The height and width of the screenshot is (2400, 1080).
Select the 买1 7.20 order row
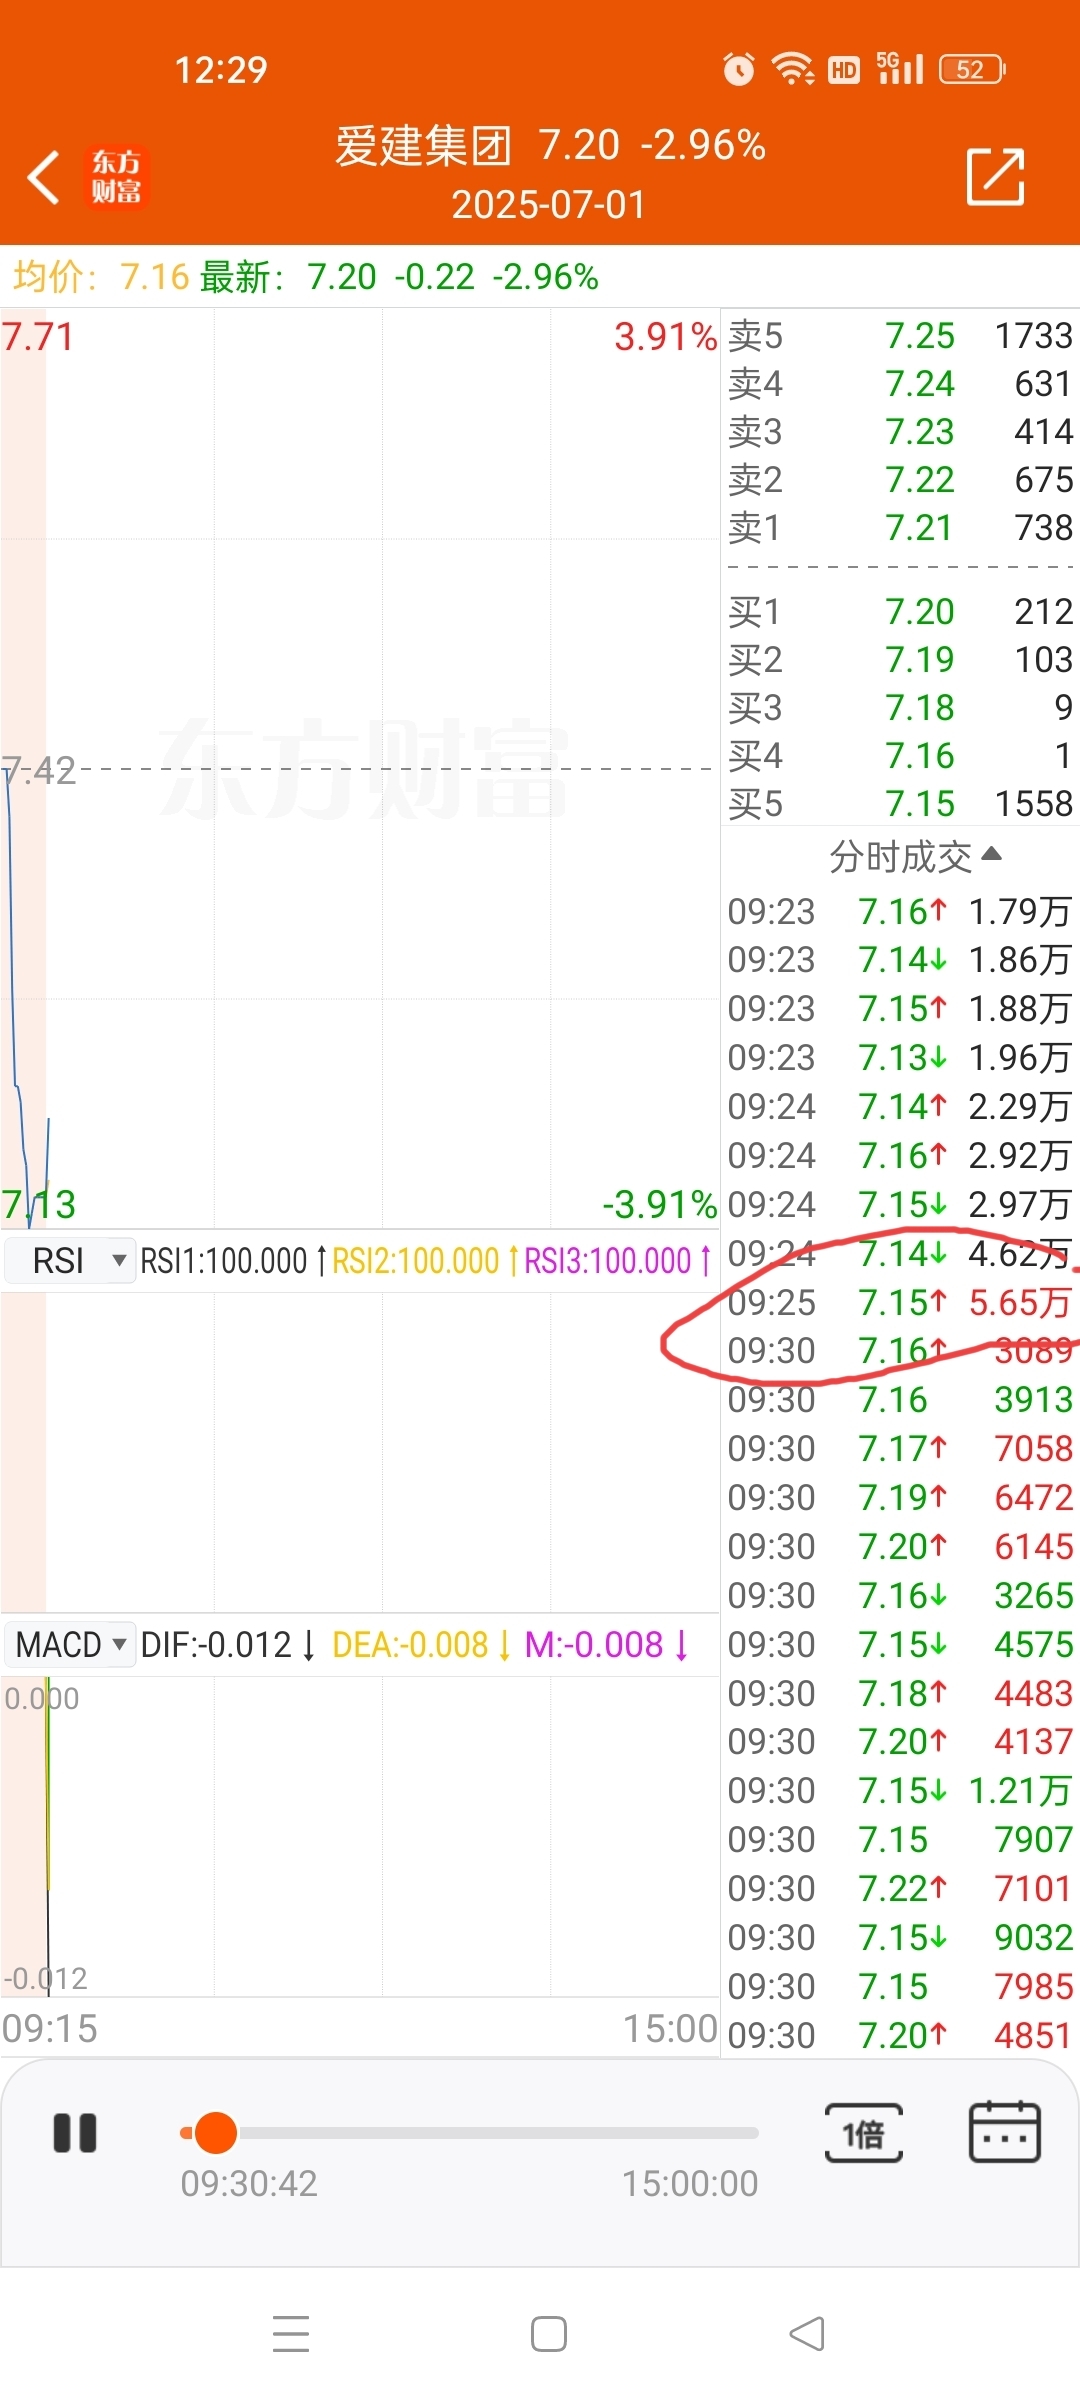point(900,612)
